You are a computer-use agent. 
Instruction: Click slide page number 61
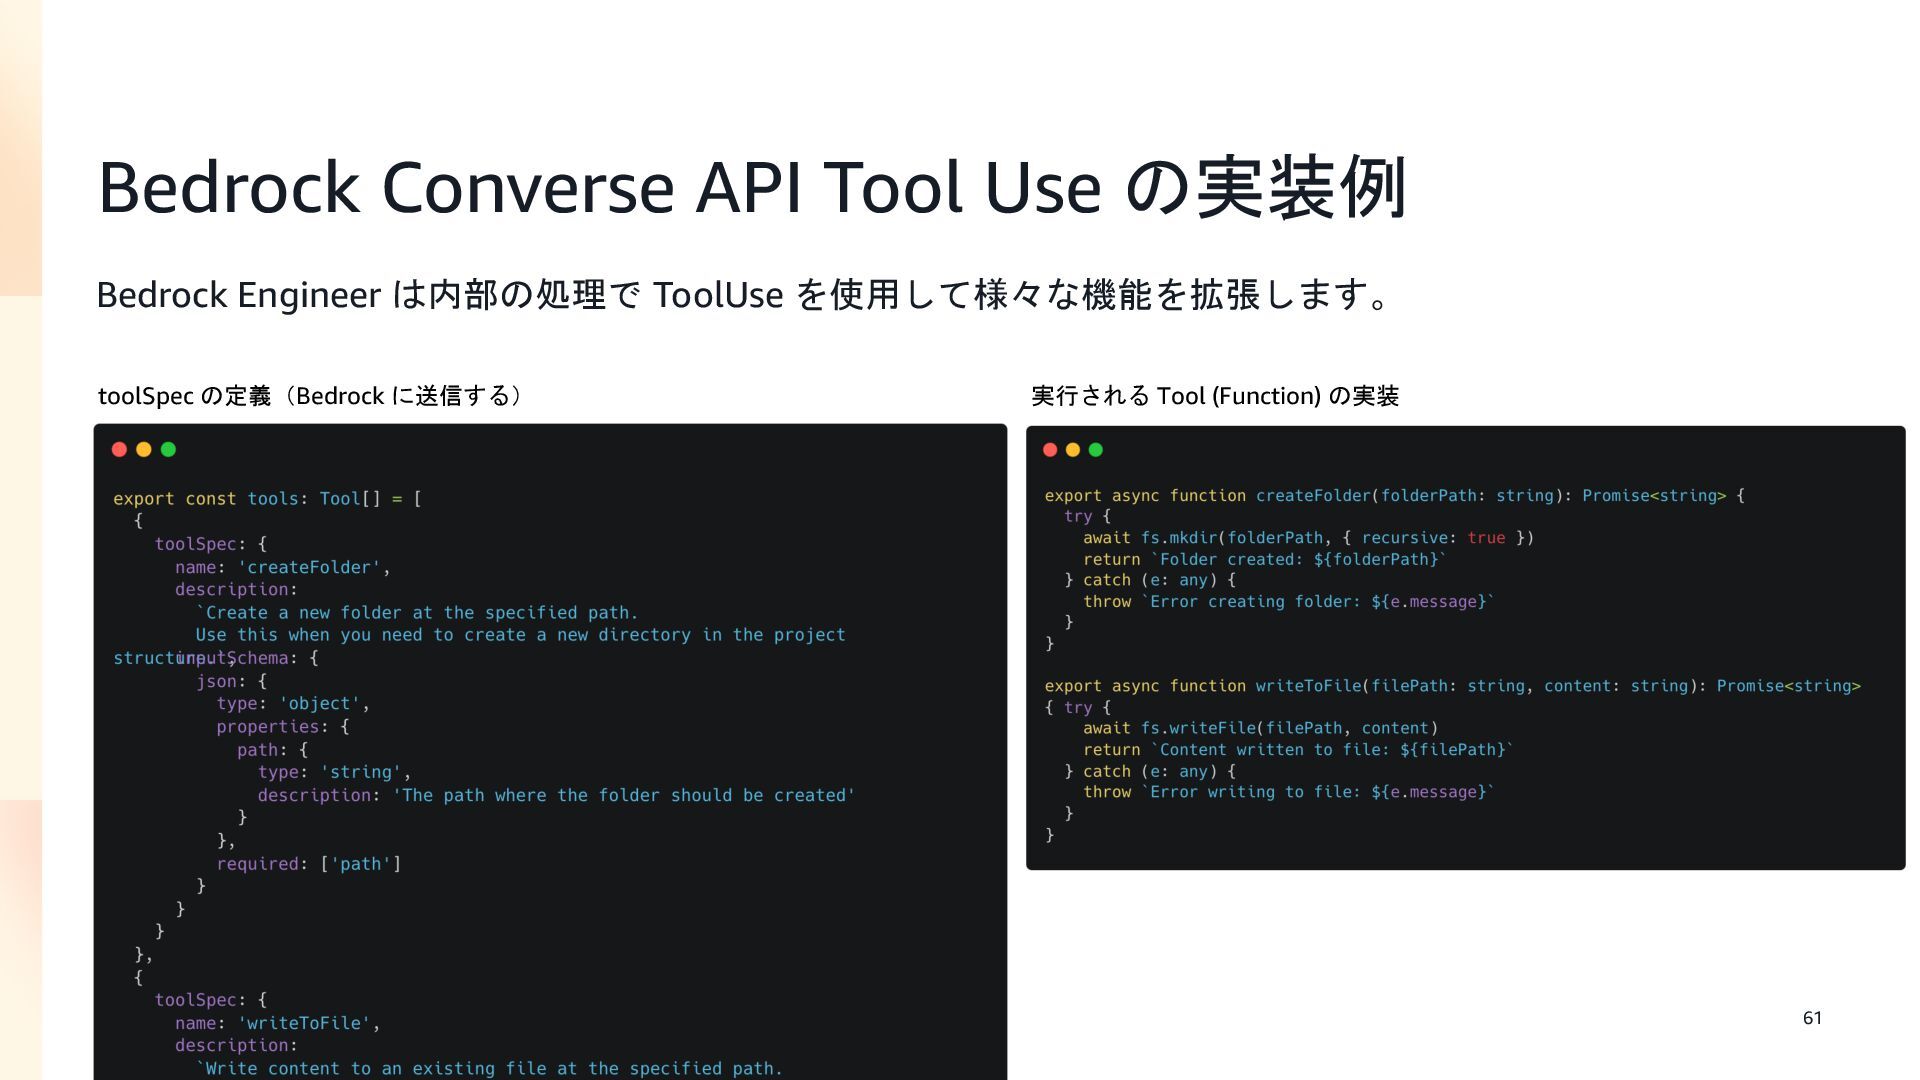click(1812, 1018)
